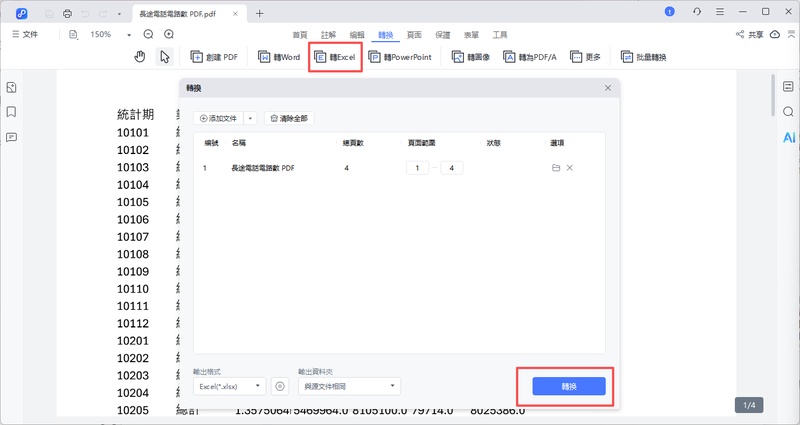Open output folder icon in file row
The height and width of the screenshot is (425, 800).
(556, 168)
